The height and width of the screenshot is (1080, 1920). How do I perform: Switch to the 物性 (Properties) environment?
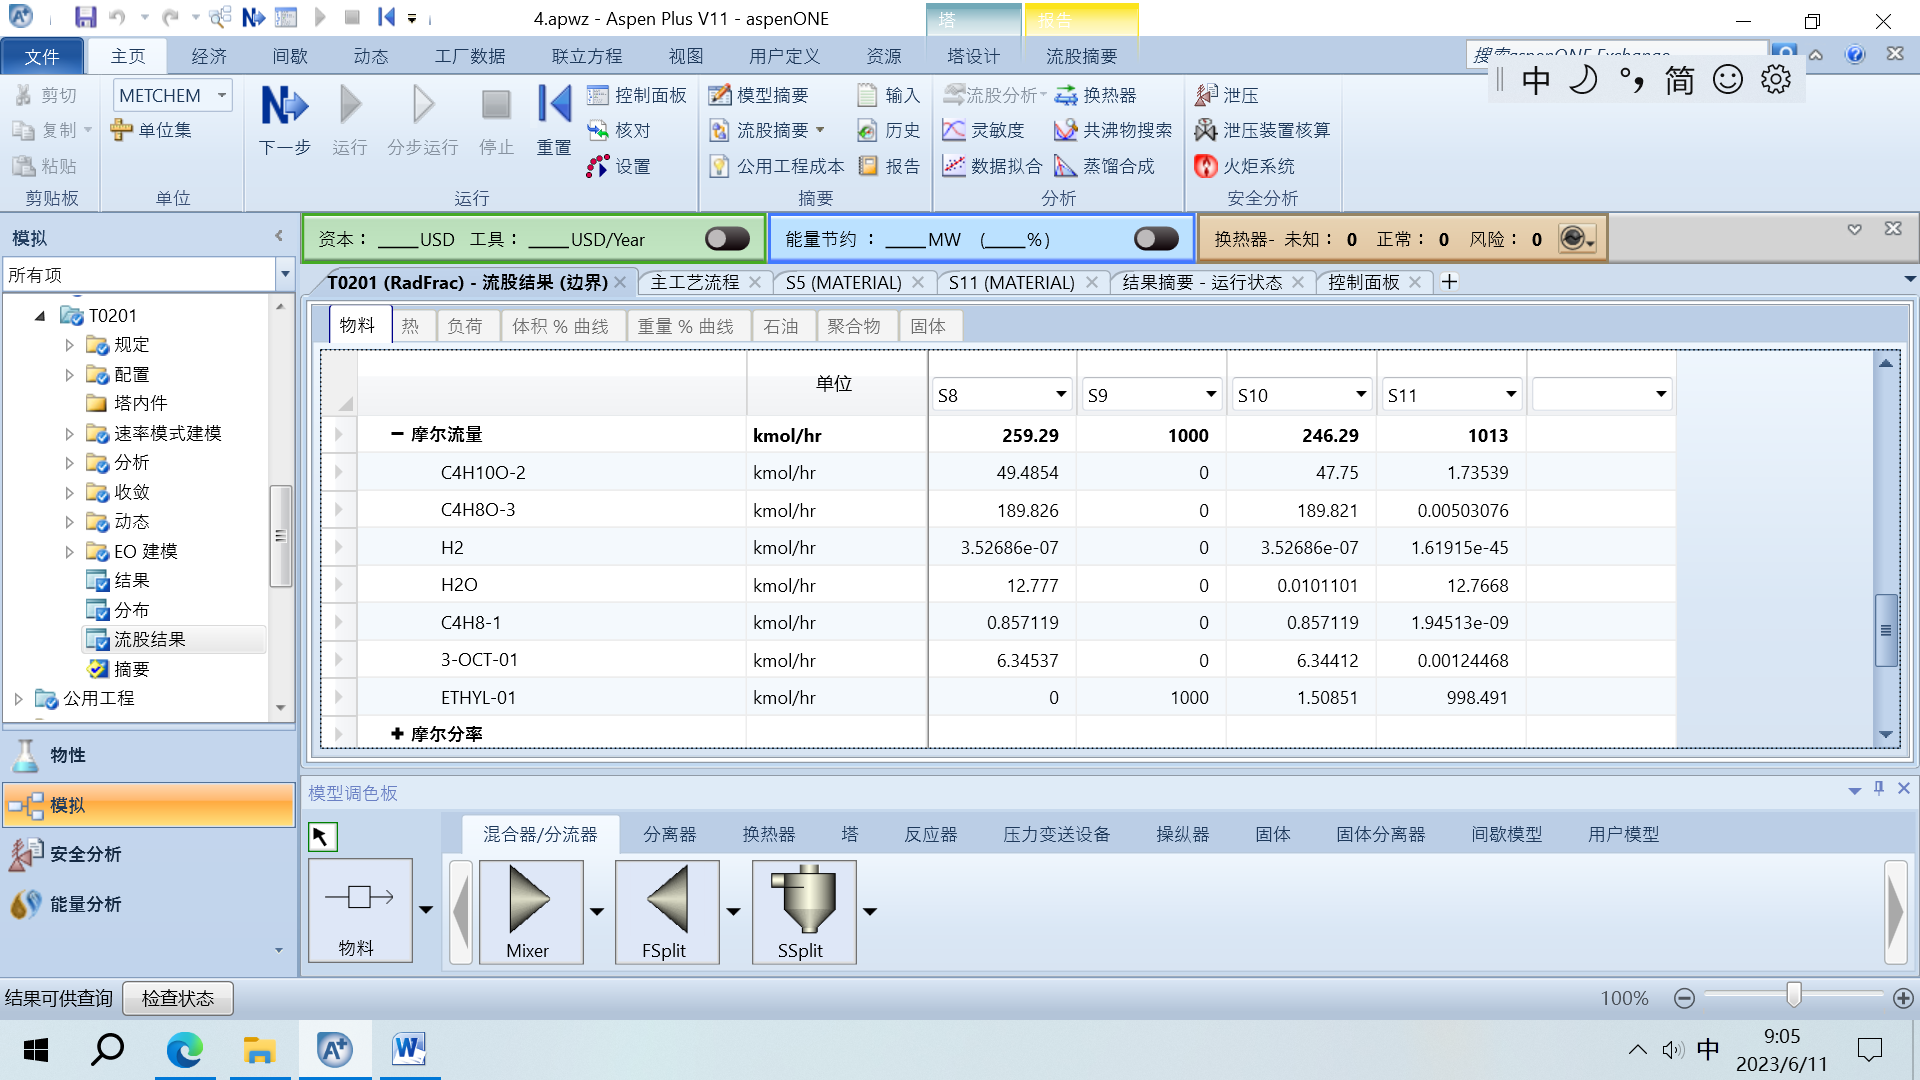pyautogui.click(x=148, y=755)
